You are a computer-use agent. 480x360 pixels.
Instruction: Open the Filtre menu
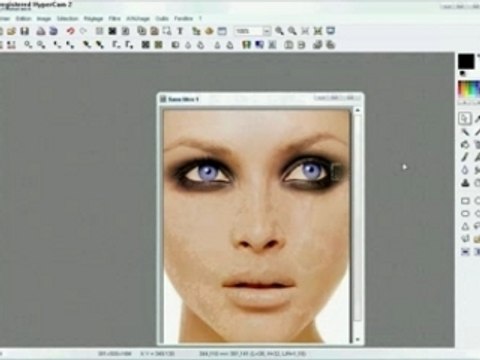coord(114,19)
